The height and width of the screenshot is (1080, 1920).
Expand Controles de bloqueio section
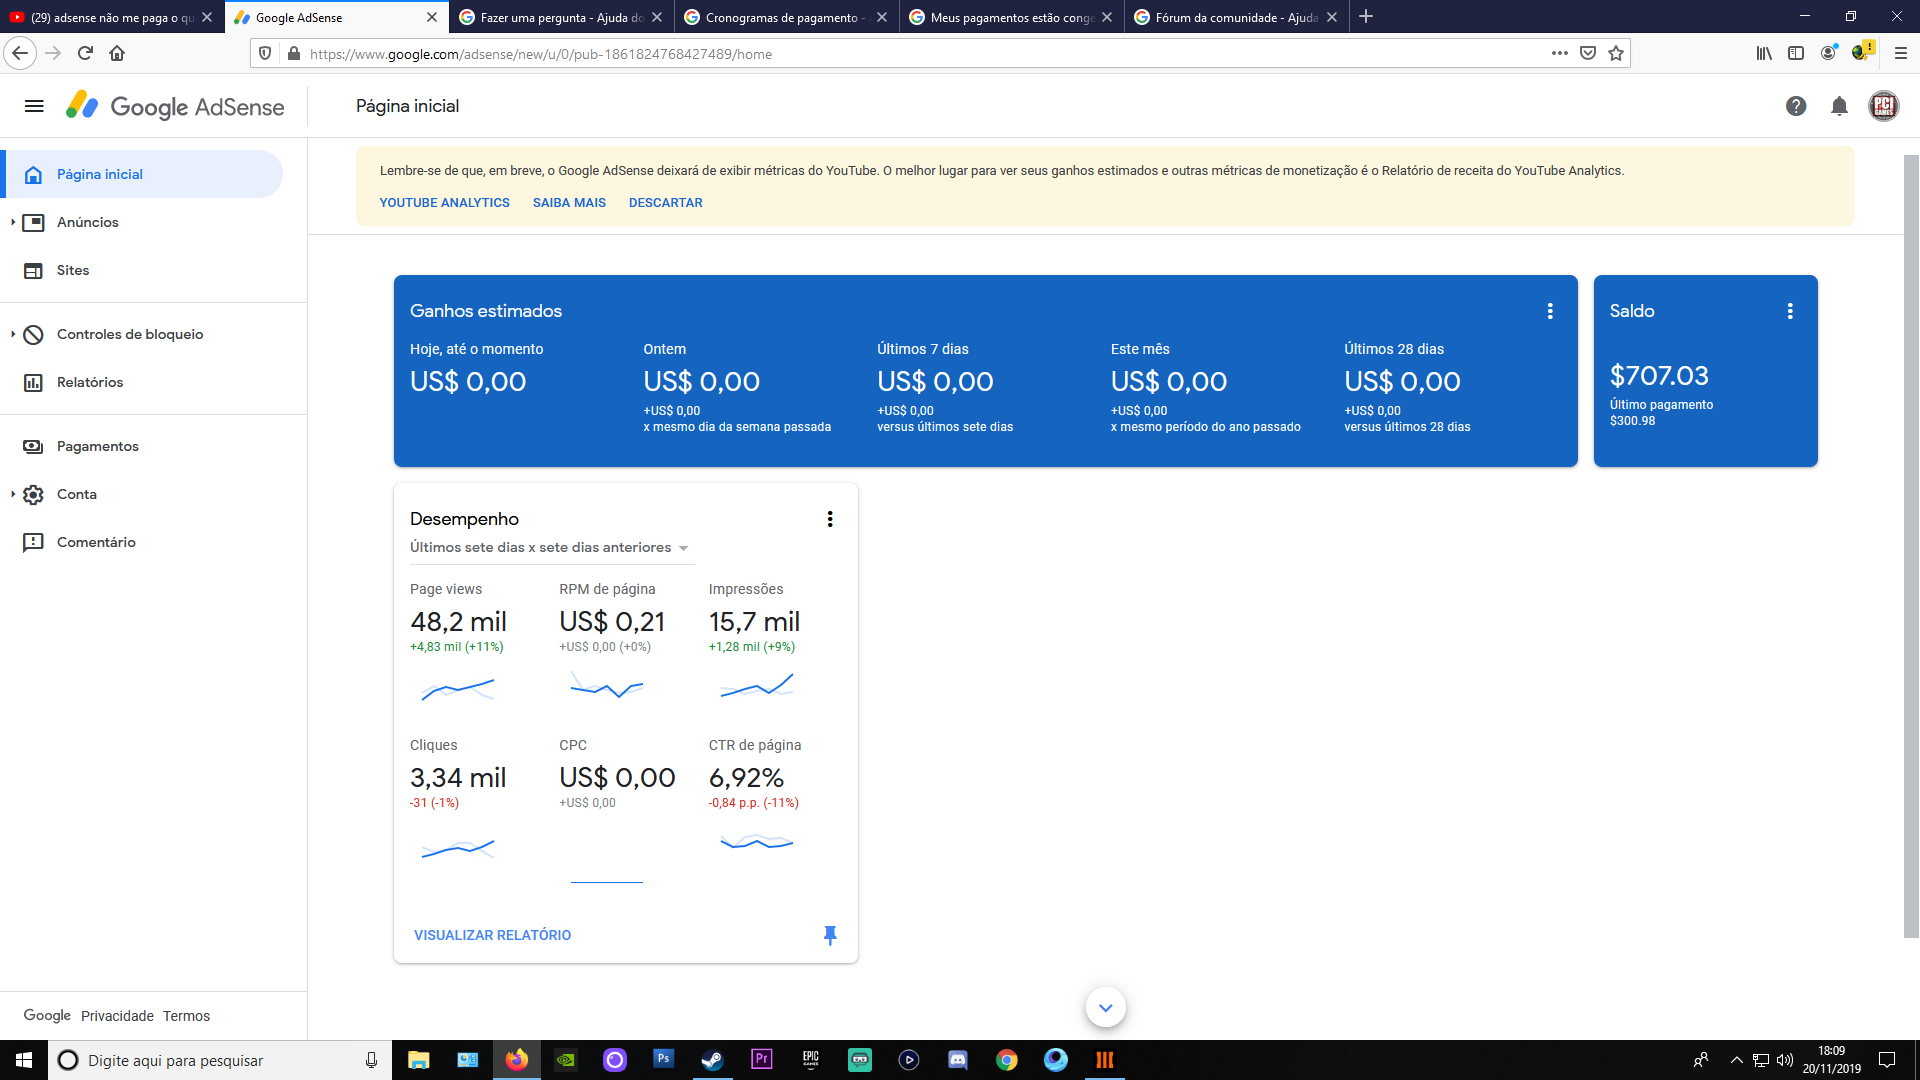(x=13, y=334)
